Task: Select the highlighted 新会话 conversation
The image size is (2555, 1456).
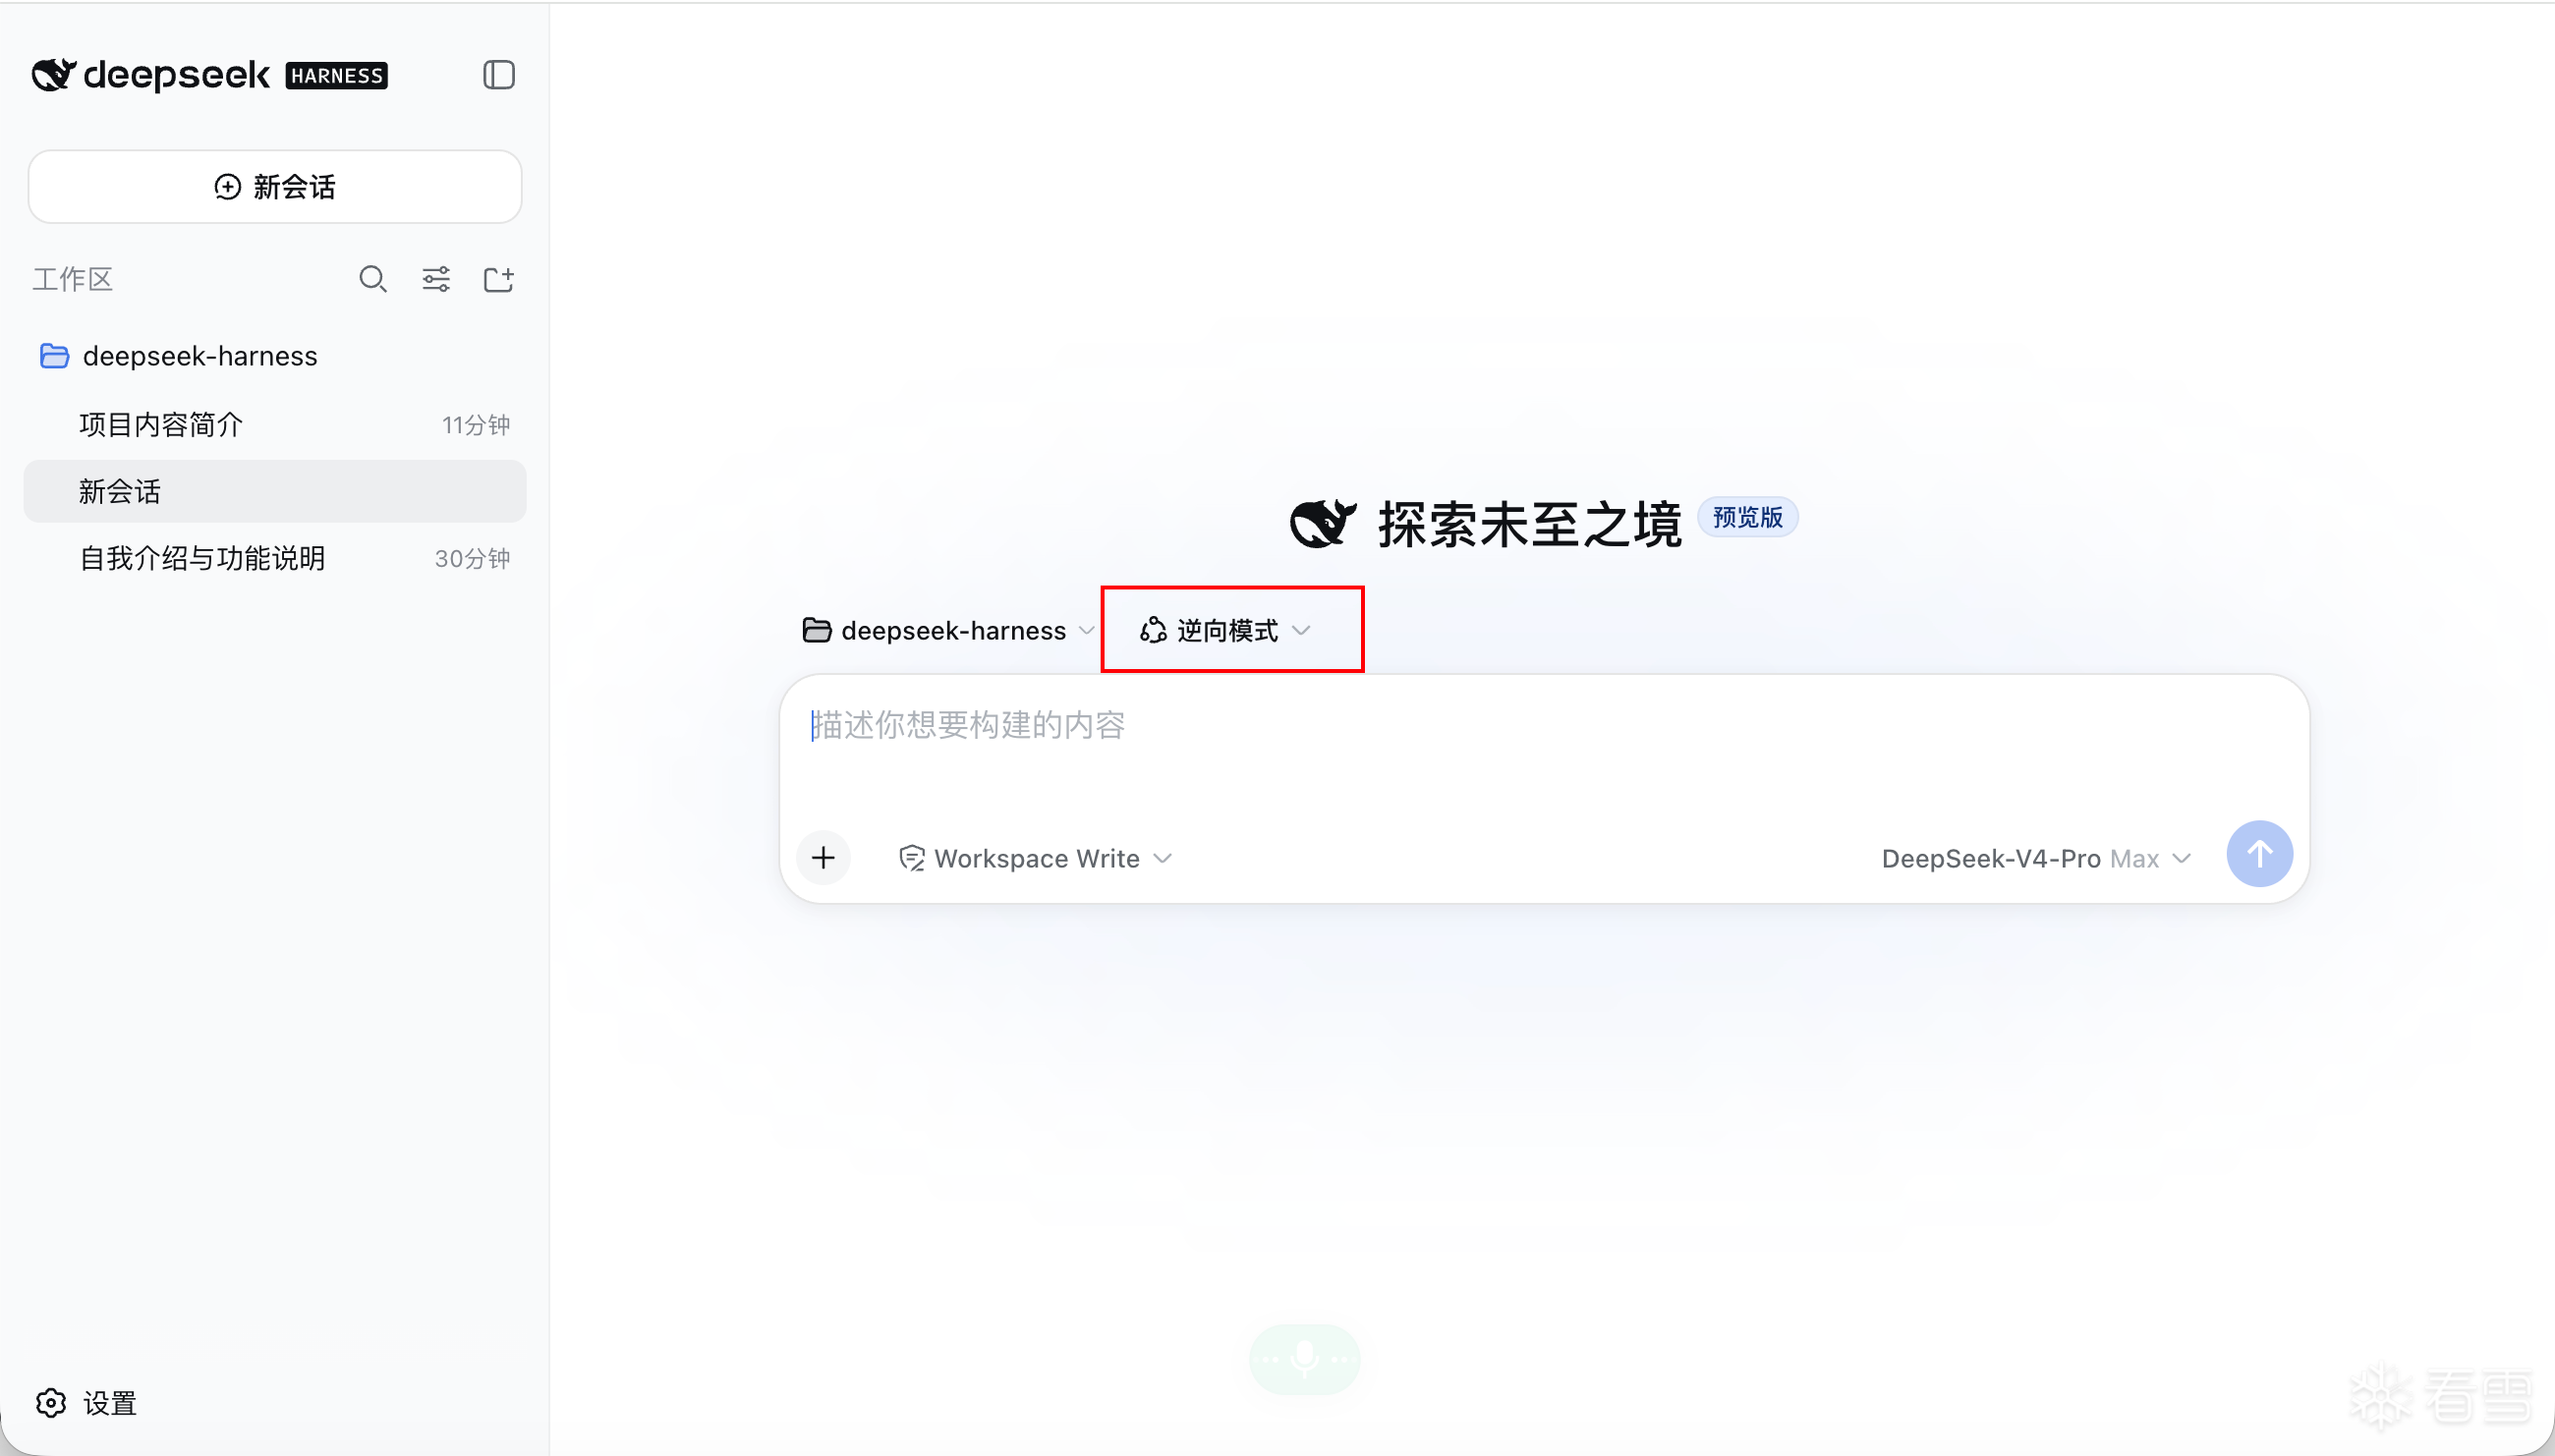Action: click(x=275, y=491)
